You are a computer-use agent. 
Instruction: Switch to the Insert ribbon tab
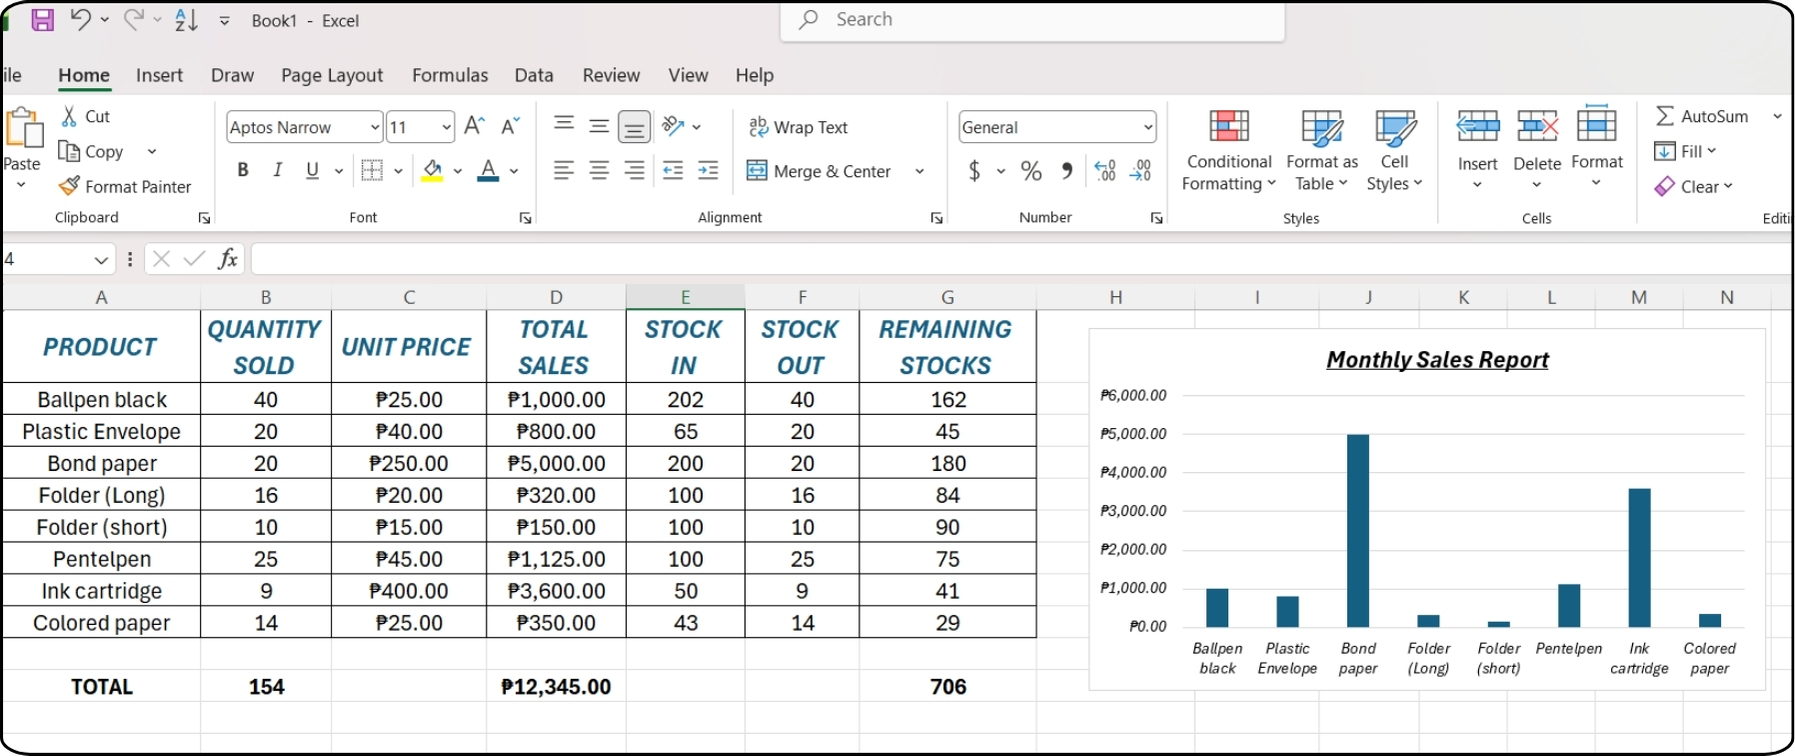pos(159,75)
